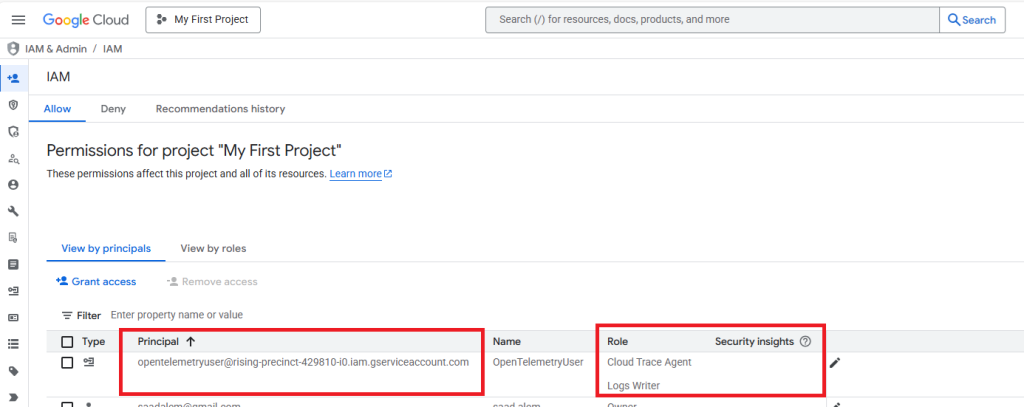The image size is (1024, 407).
Task: Switch to View by roles tab
Action: pos(213,248)
